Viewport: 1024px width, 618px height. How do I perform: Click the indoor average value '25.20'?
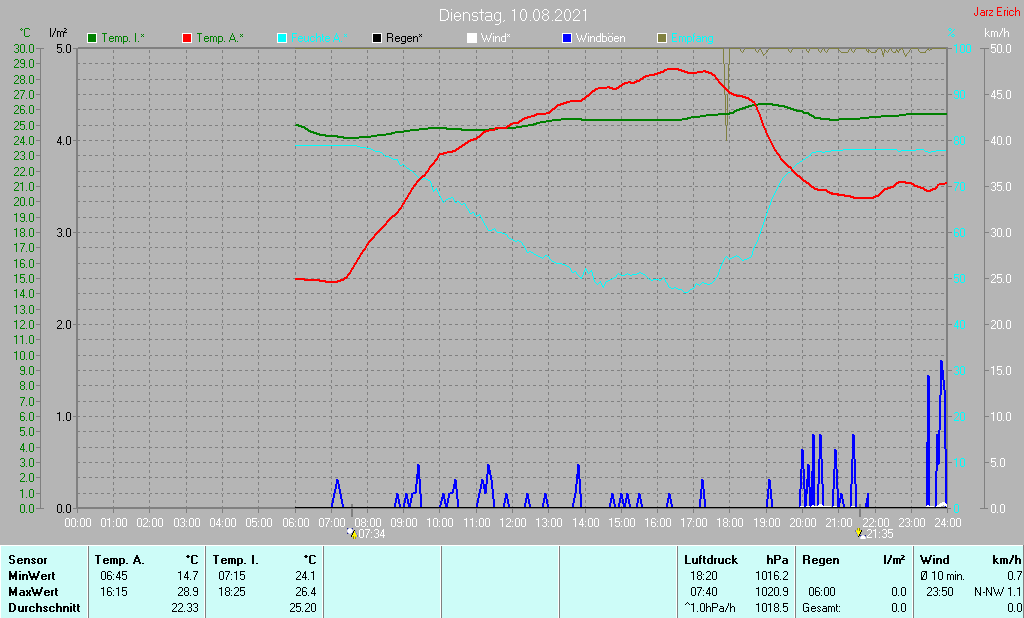coord(302,607)
